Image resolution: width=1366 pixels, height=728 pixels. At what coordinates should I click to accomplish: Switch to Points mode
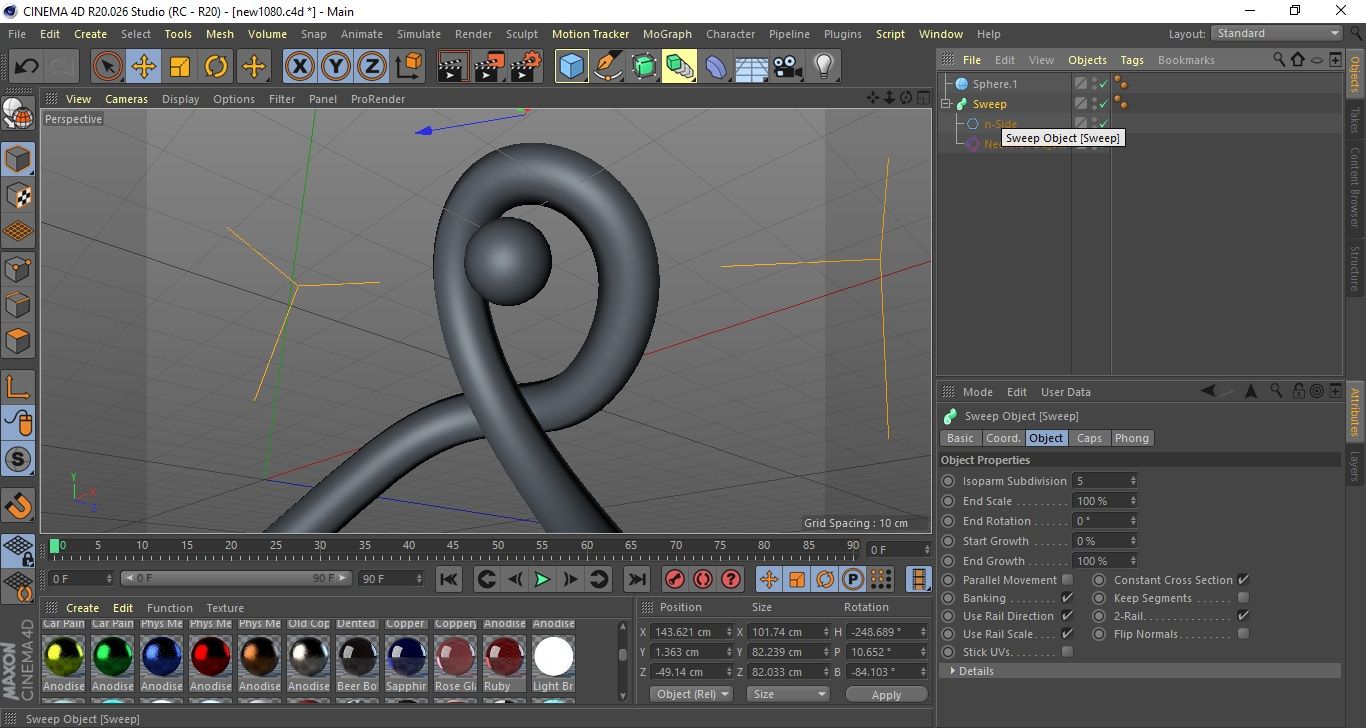(18, 269)
